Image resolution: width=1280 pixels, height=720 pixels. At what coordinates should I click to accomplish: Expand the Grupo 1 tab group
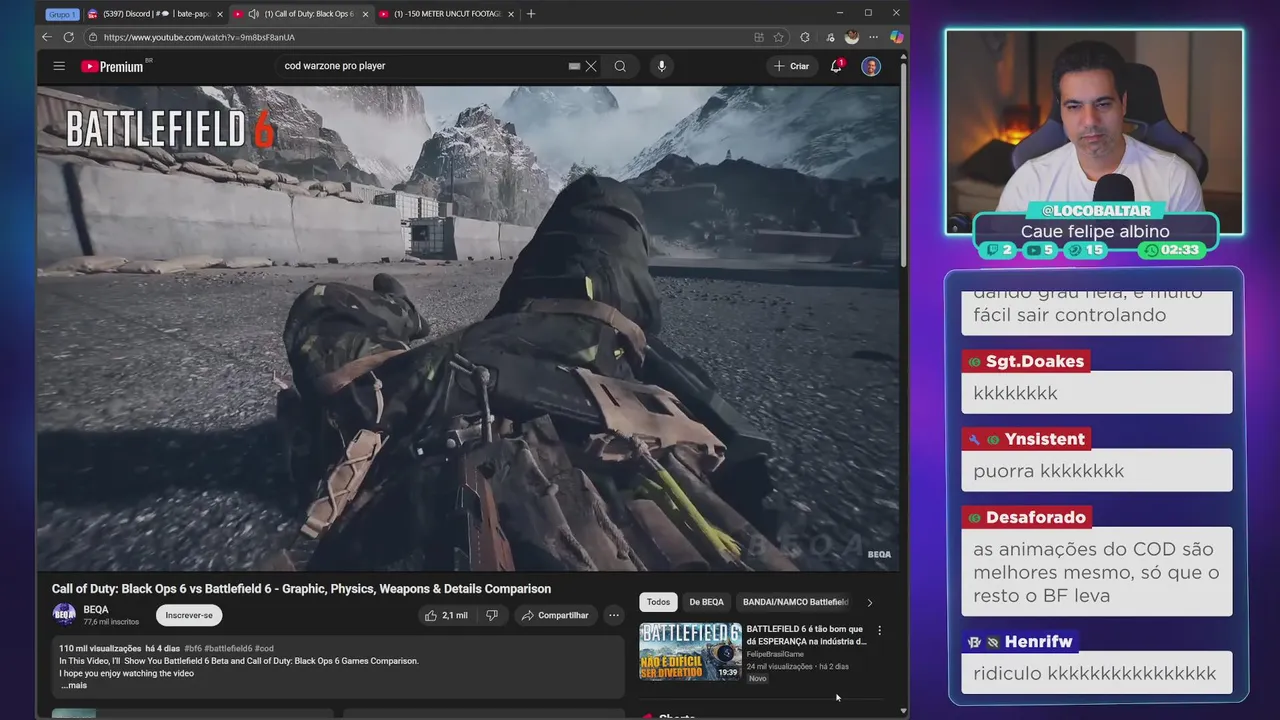61,14
